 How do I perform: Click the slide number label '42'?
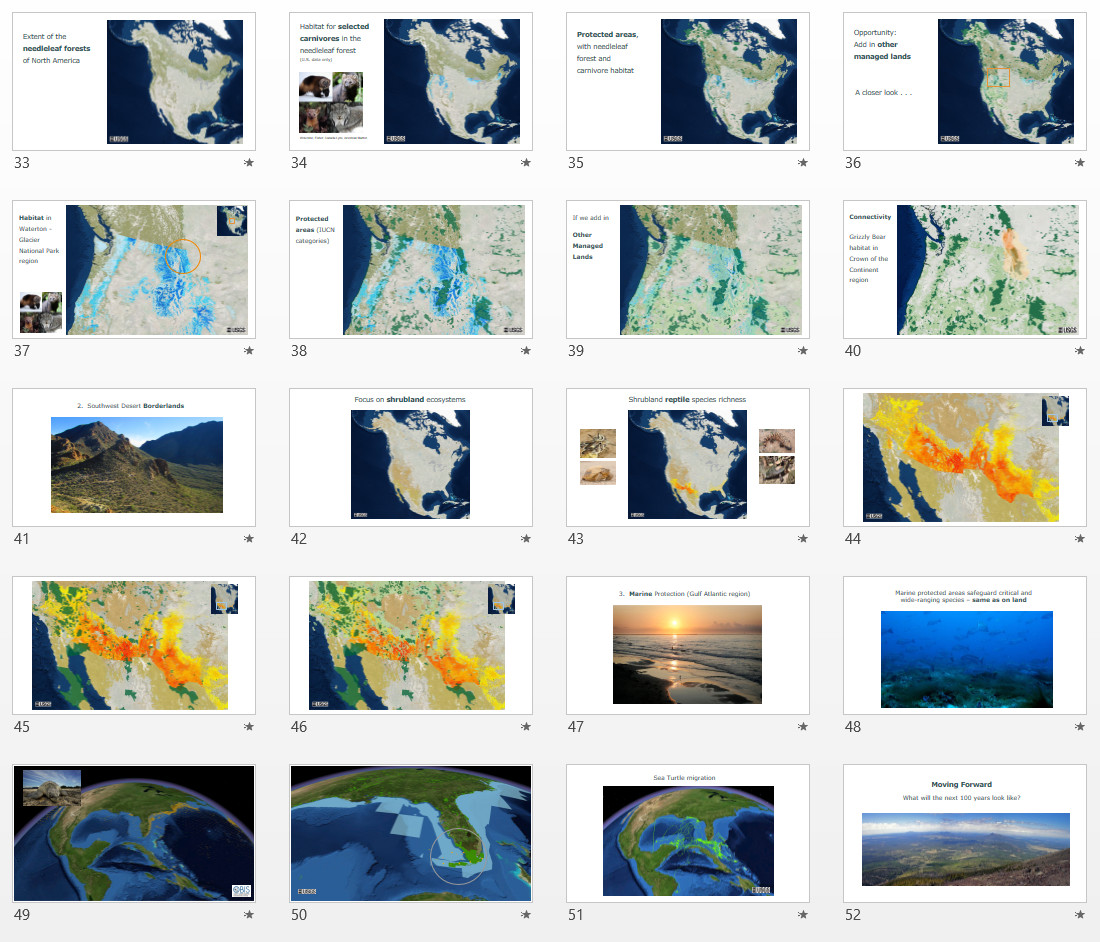(299, 539)
